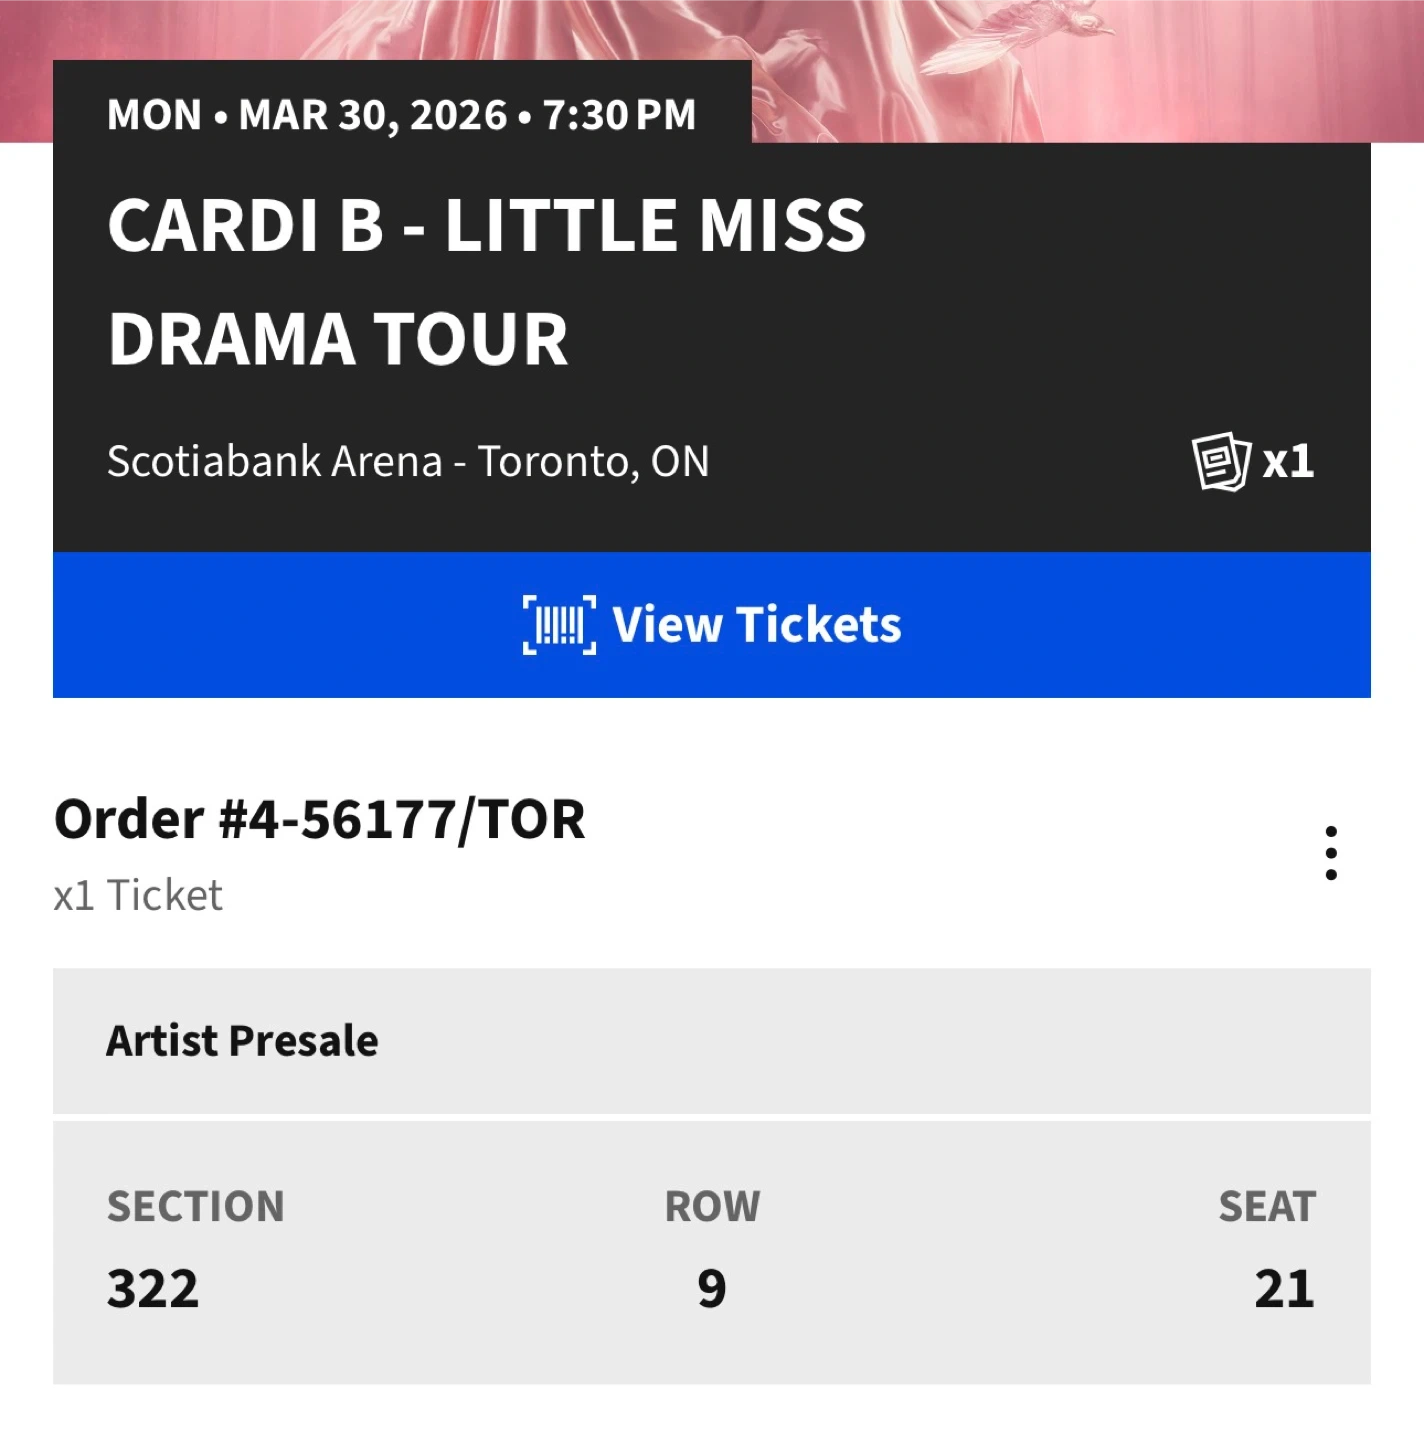
Task: Tap the View Tickets button label
Action: click(x=756, y=625)
